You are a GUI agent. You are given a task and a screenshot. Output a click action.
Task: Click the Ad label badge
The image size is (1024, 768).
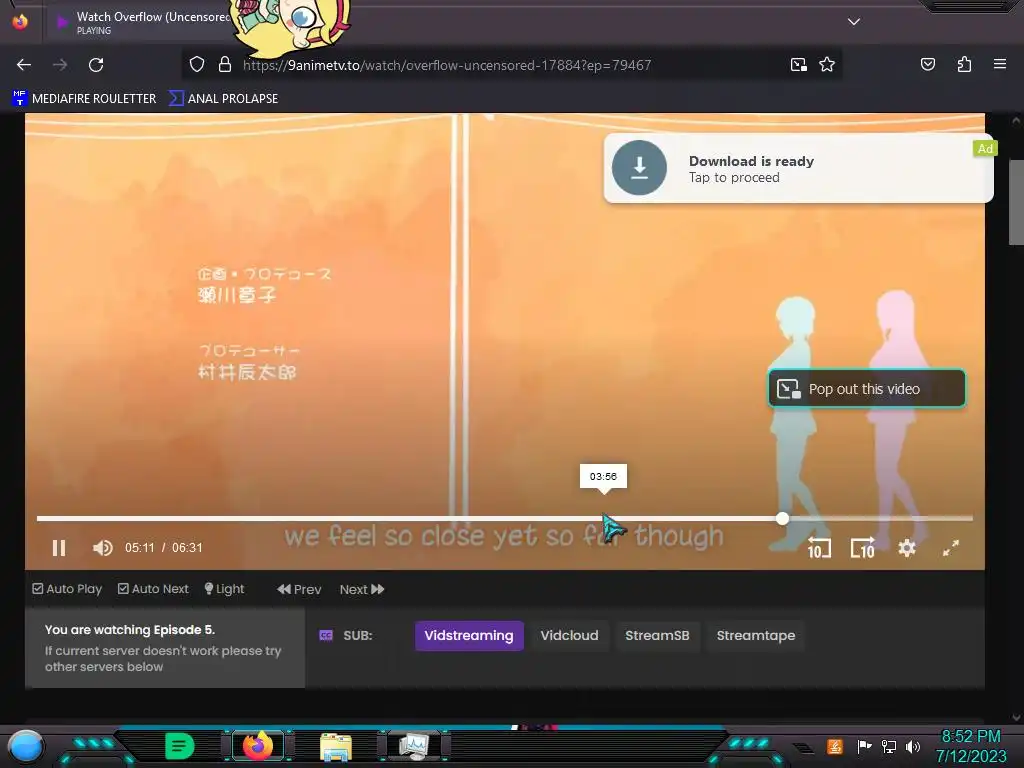pyautogui.click(x=985, y=149)
